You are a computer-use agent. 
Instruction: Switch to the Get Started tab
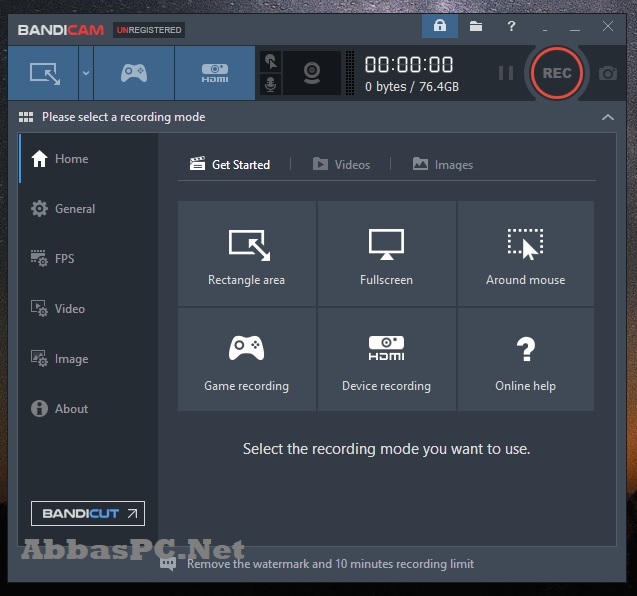tap(230, 165)
